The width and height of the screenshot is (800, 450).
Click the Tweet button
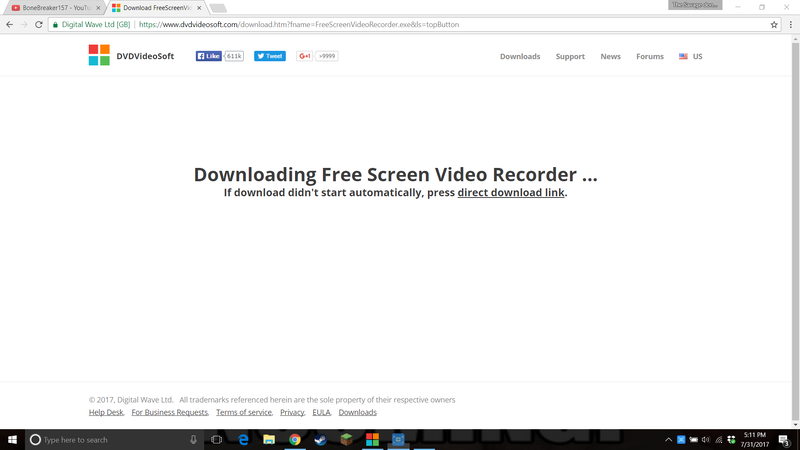270,56
